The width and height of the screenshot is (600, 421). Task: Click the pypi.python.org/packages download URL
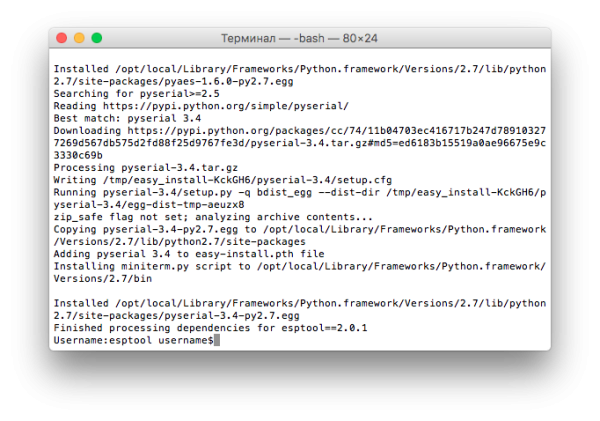pyautogui.click(x=300, y=143)
